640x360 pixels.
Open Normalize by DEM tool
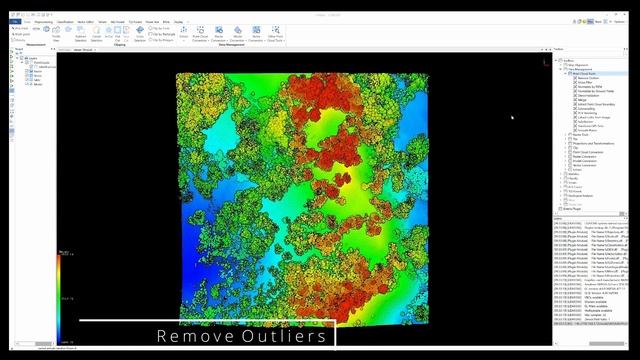(590, 87)
